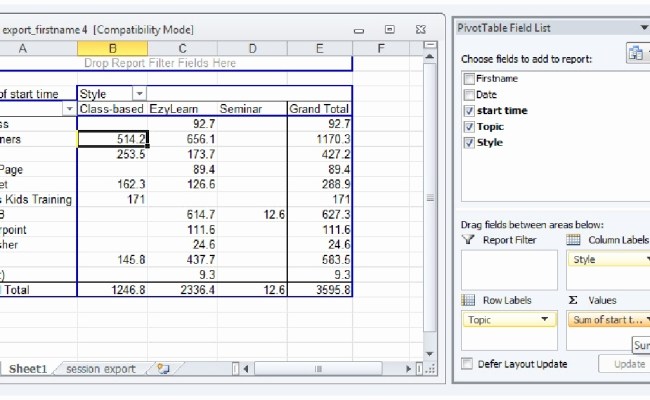Select the cell containing 437.7
Image resolution: width=650 pixels, height=400 pixels.
pos(182,259)
